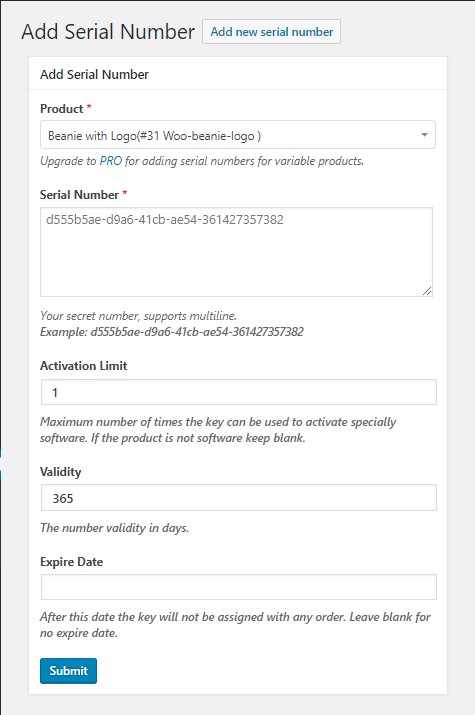The image size is (475, 715).
Task: Click the Activation Limit label
Action: click(x=83, y=366)
